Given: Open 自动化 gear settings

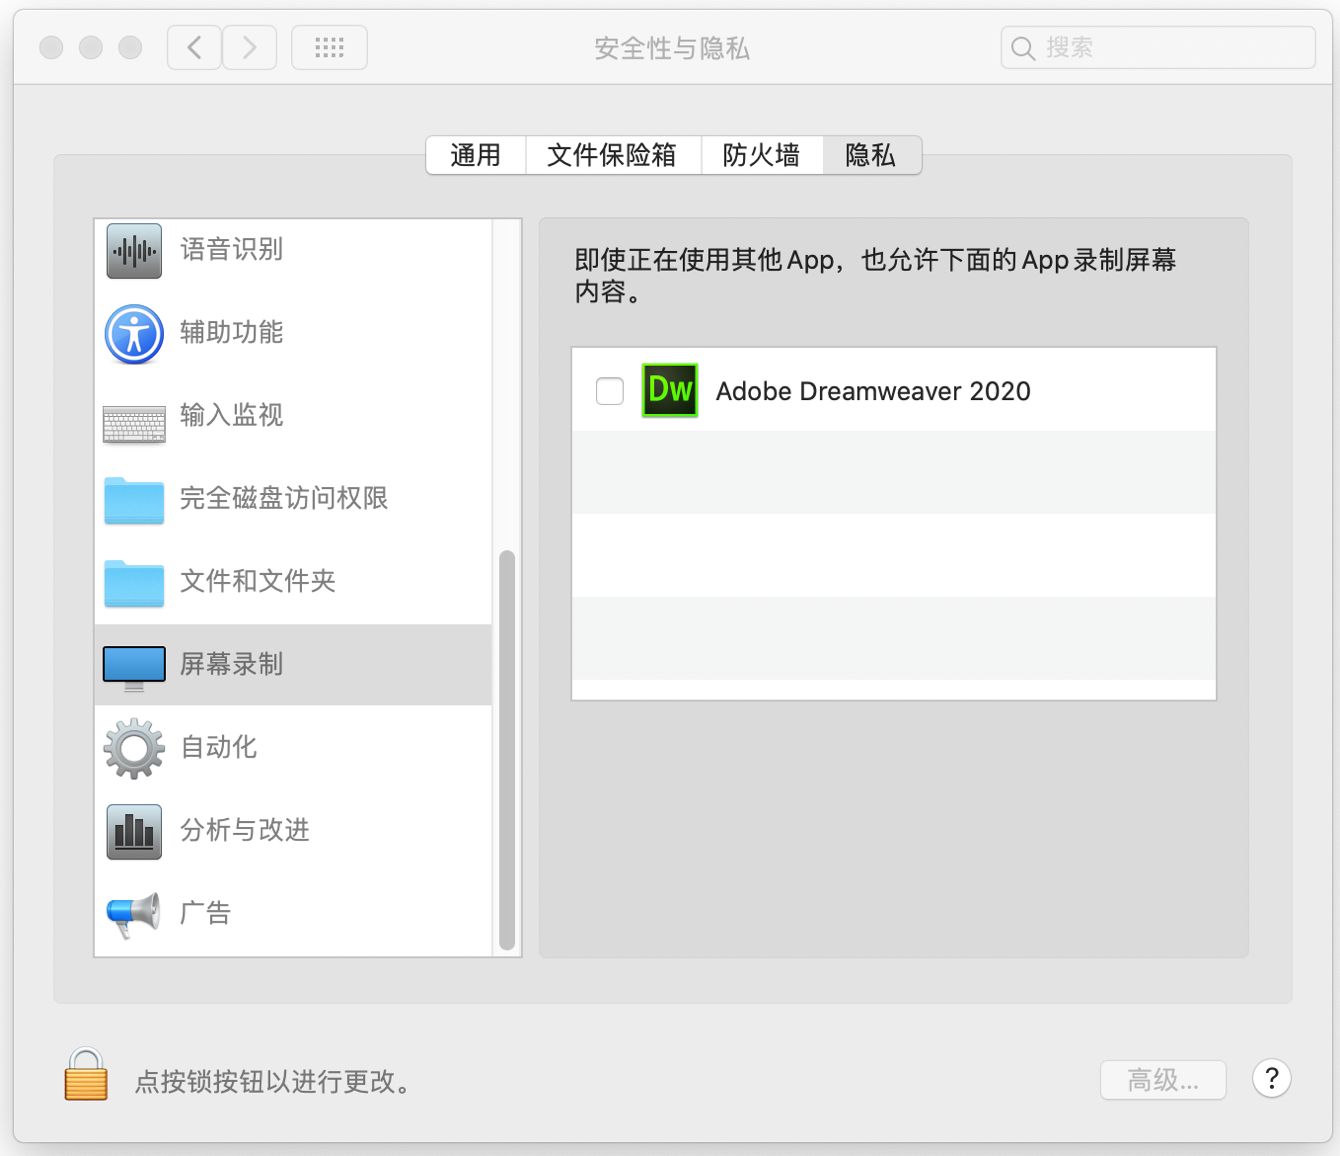Looking at the screenshot, I should [133, 747].
